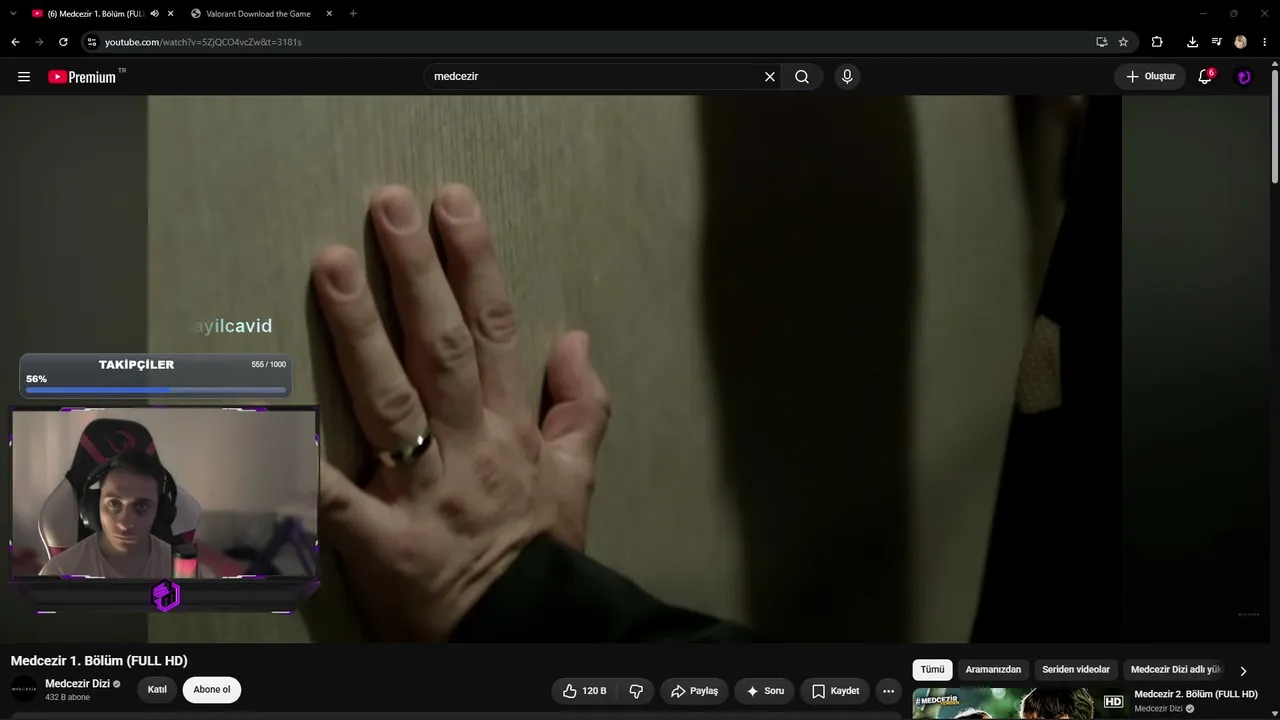
Task: Mute the Medcezir tab audio
Action: click(154, 14)
